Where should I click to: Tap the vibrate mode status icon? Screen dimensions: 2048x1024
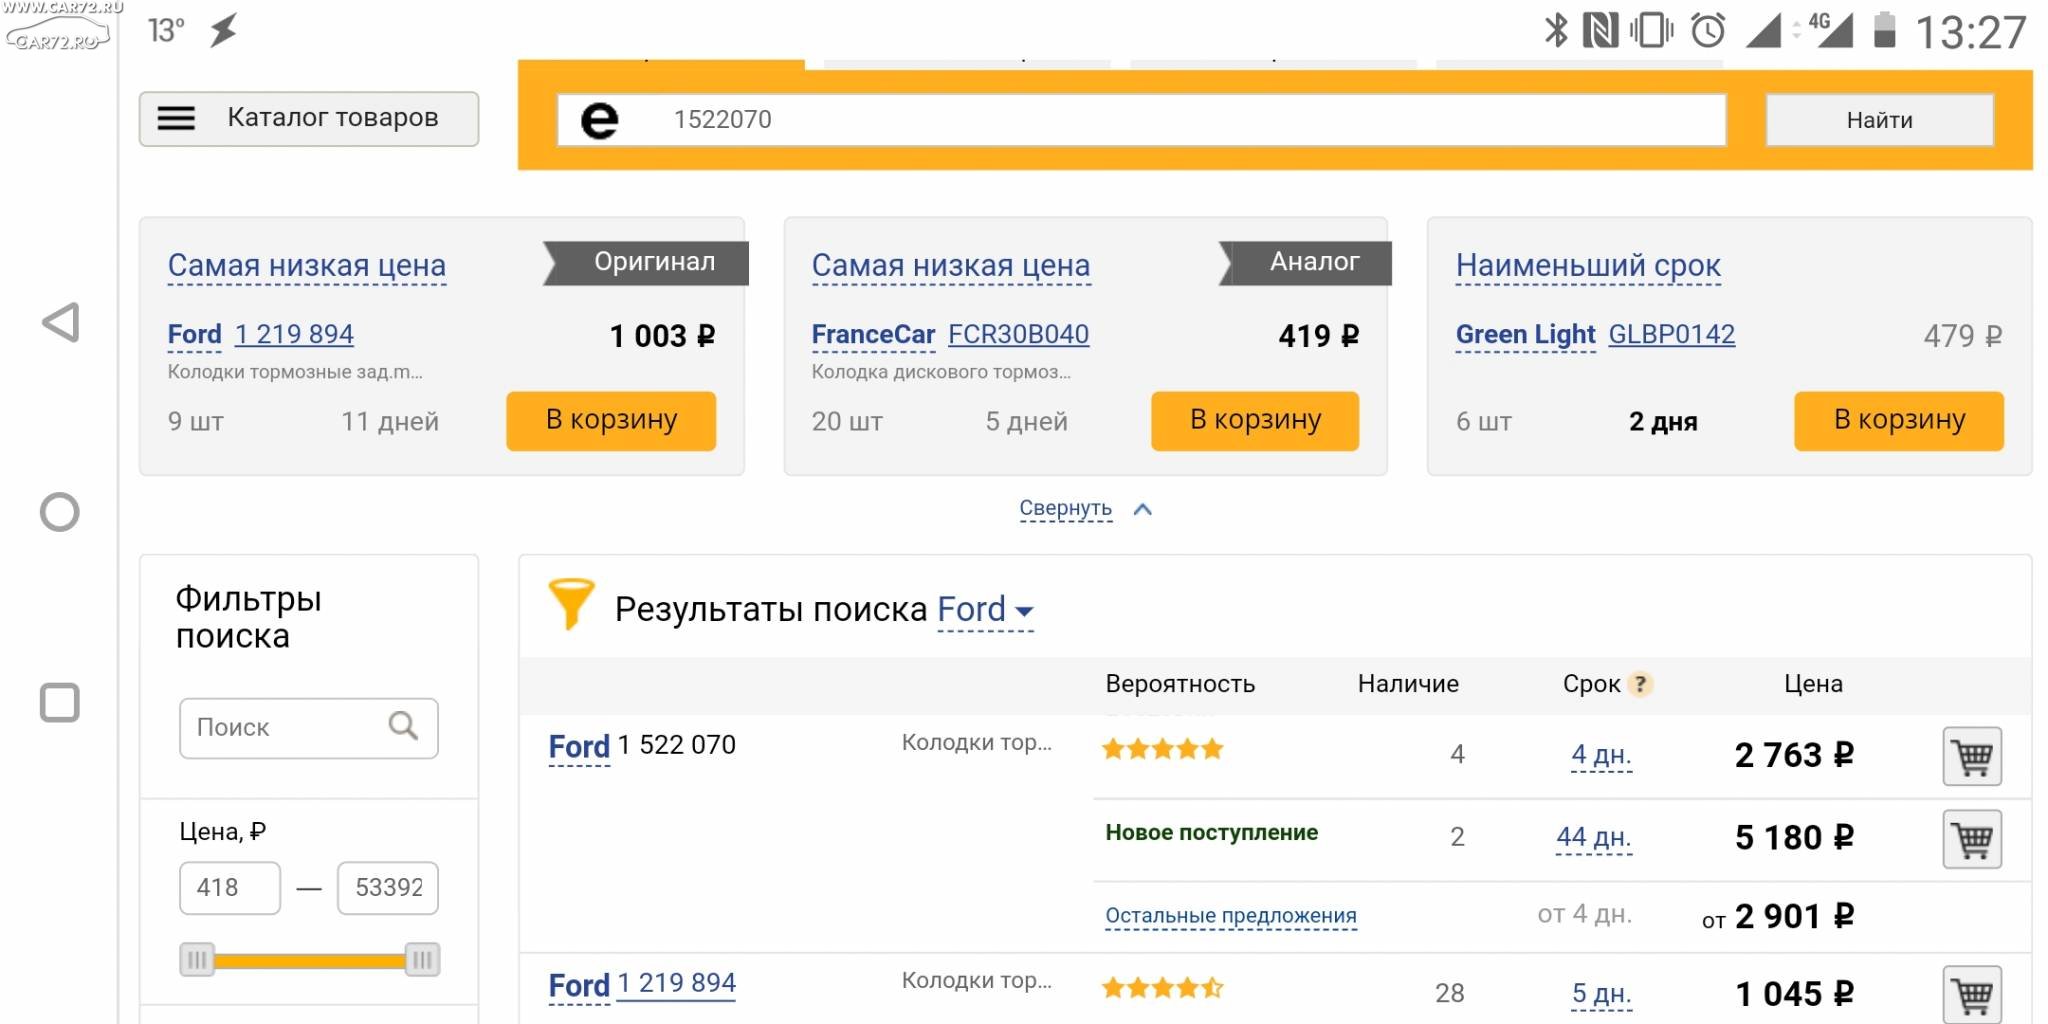tap(1652, 30)
